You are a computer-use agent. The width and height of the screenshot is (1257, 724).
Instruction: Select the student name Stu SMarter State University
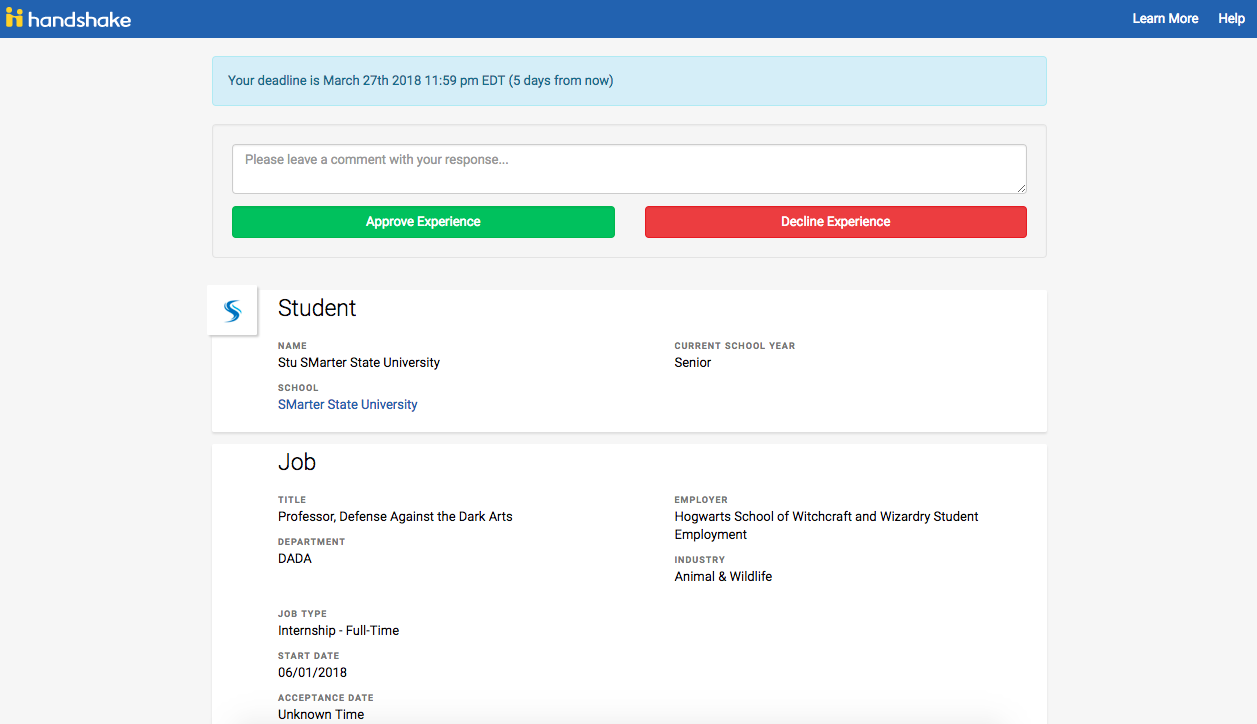359,363
